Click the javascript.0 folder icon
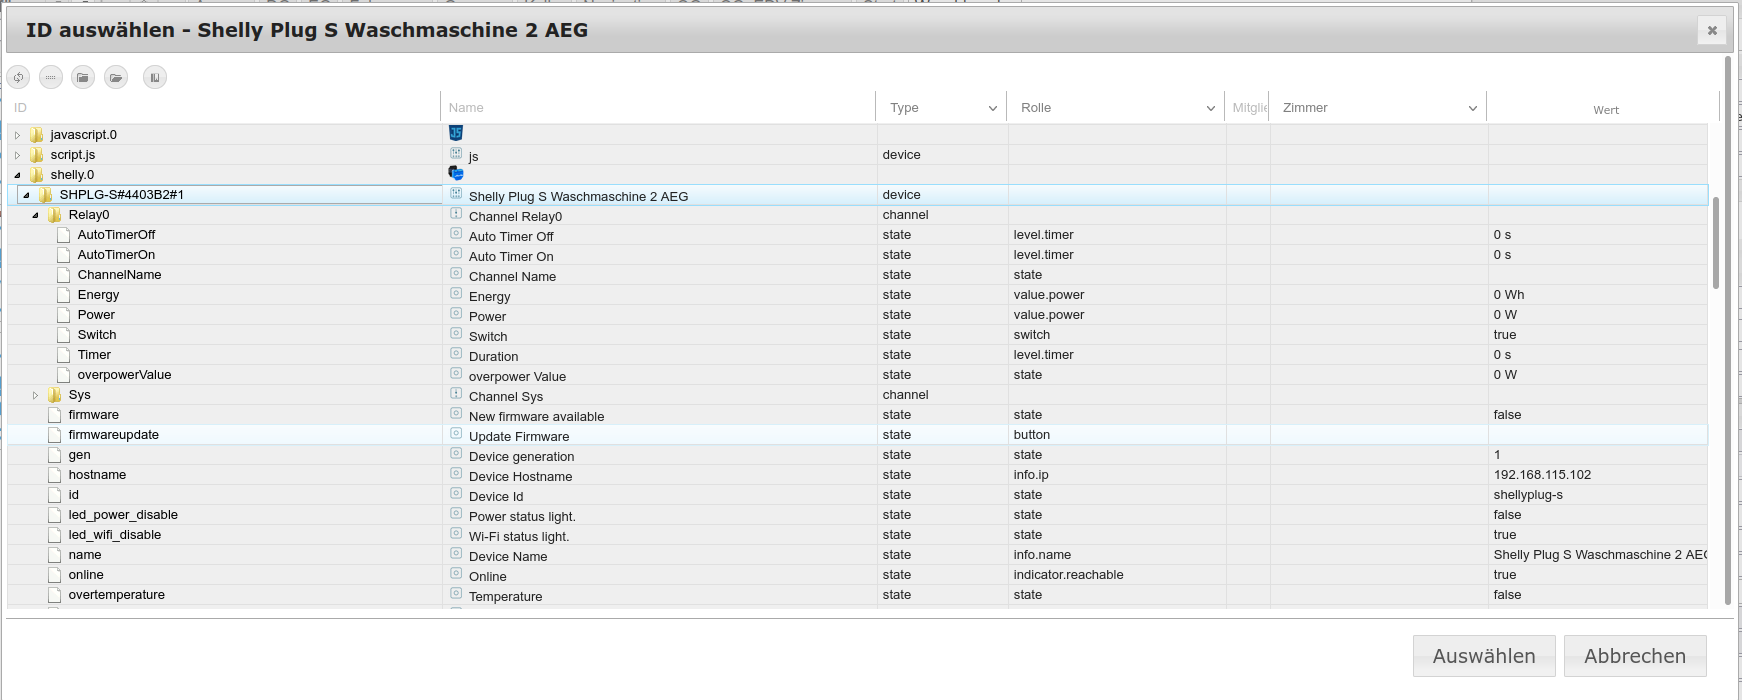 (x=37, y=135)
